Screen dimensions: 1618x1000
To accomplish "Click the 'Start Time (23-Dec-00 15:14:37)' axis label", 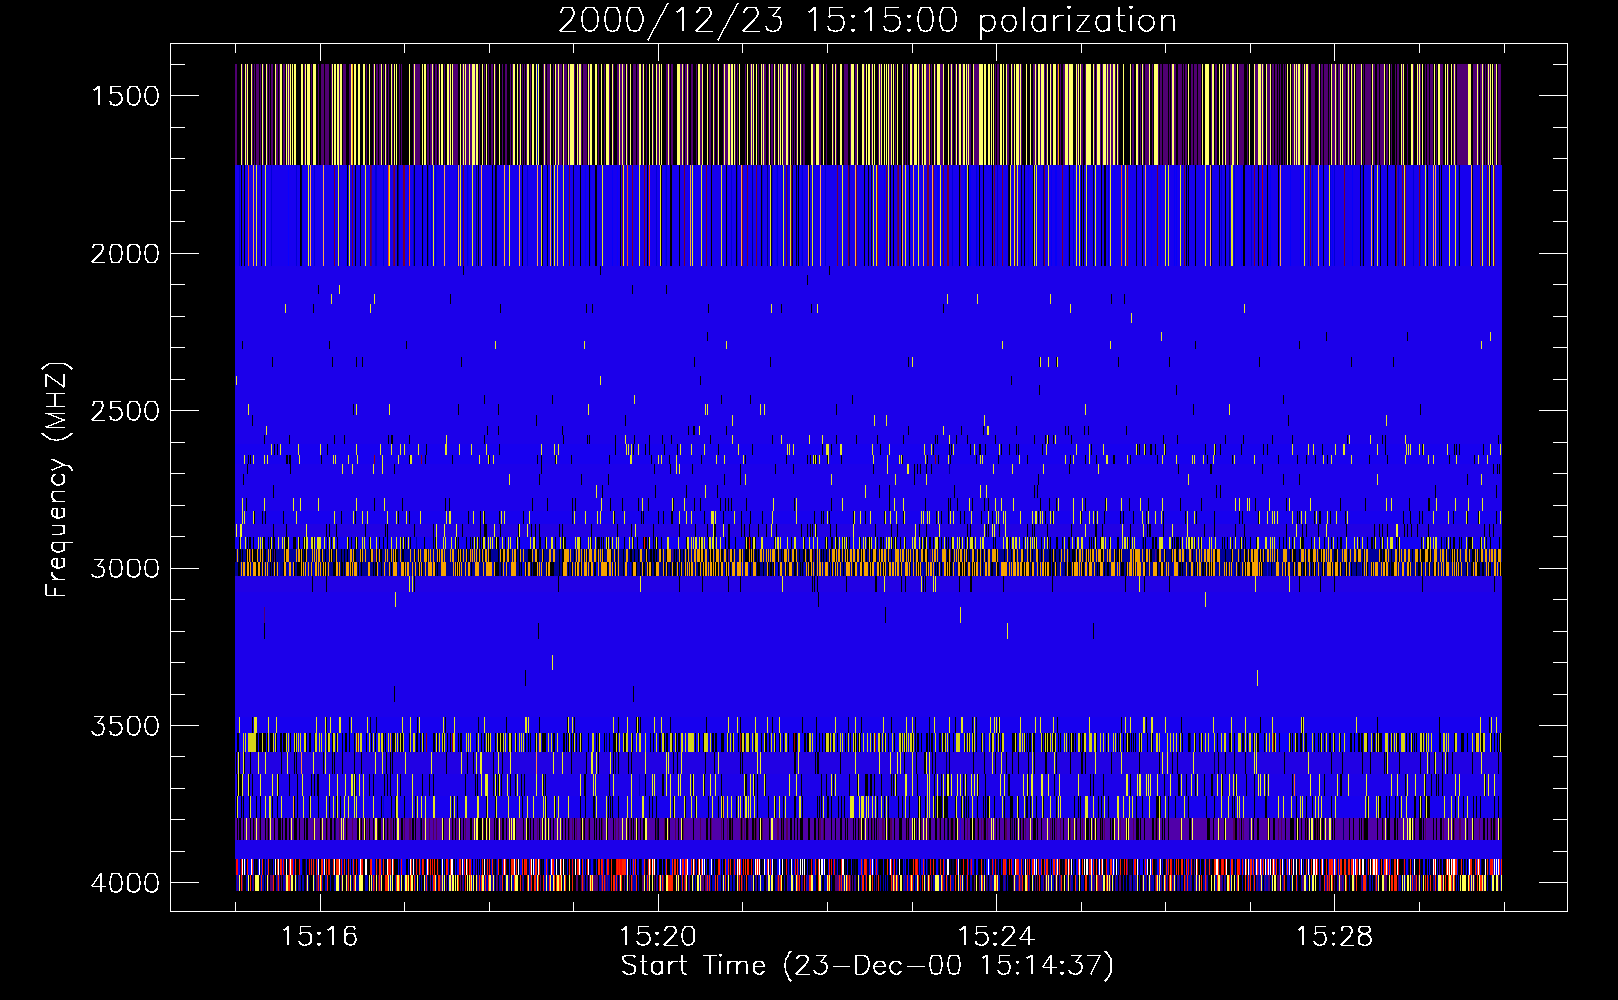I will (867, 966).
